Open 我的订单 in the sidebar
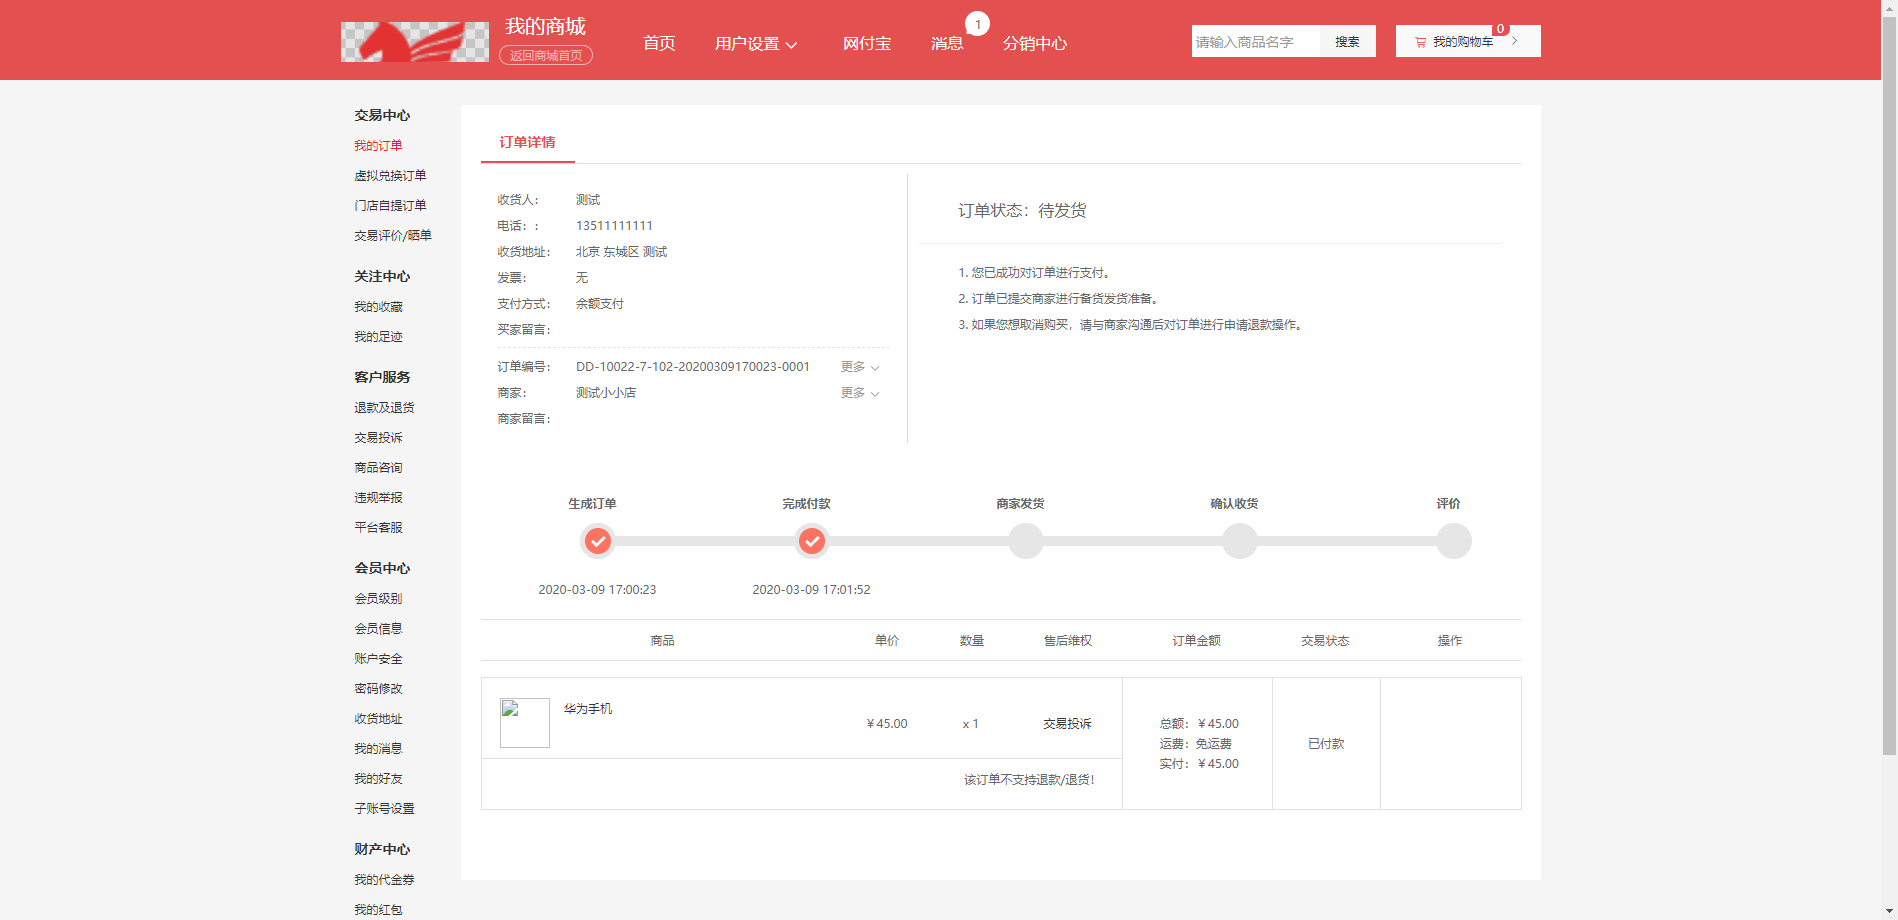Image resolution: width=1898 pixels, height=920 pixels. click(378, 146)
